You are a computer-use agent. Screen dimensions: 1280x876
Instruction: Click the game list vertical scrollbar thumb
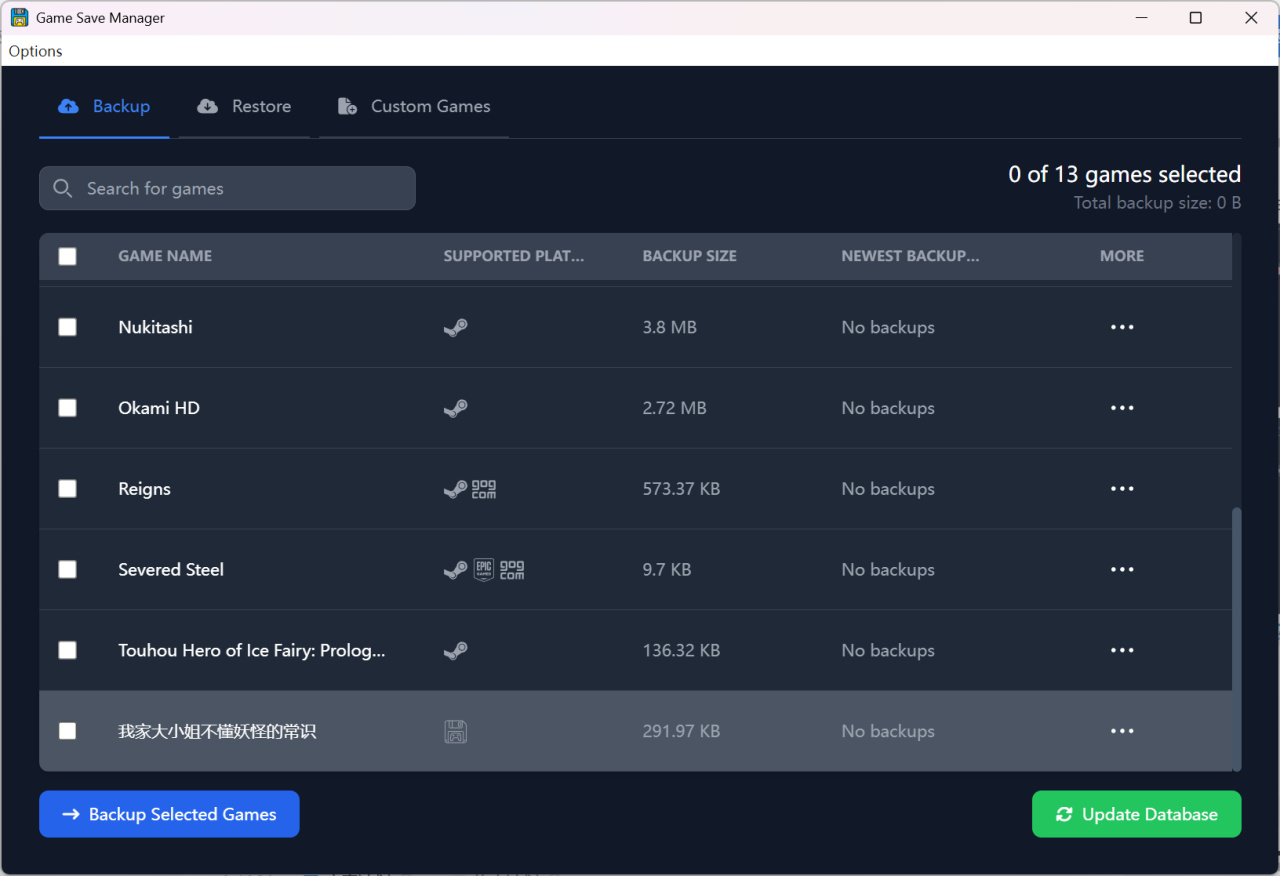pos(1237,639)
